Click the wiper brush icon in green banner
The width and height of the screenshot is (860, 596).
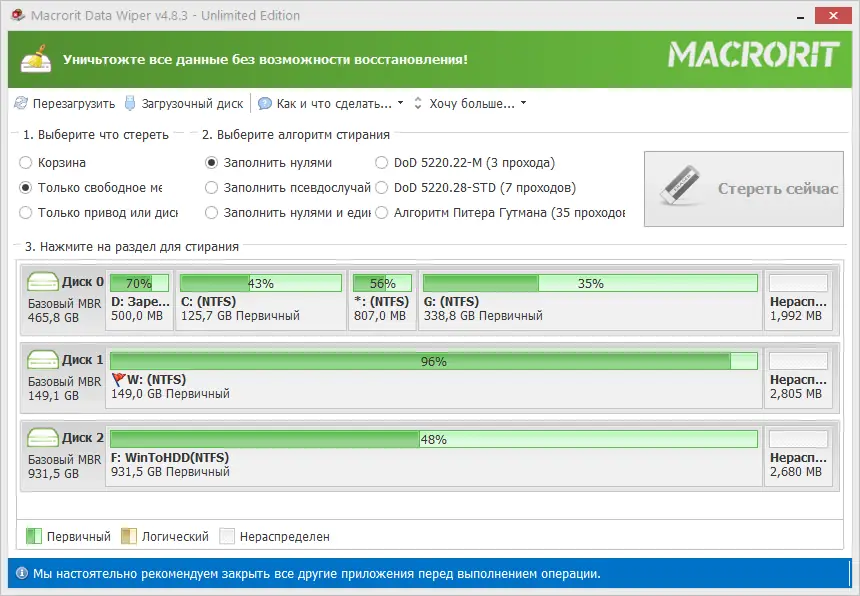click(x=36, y=59)
